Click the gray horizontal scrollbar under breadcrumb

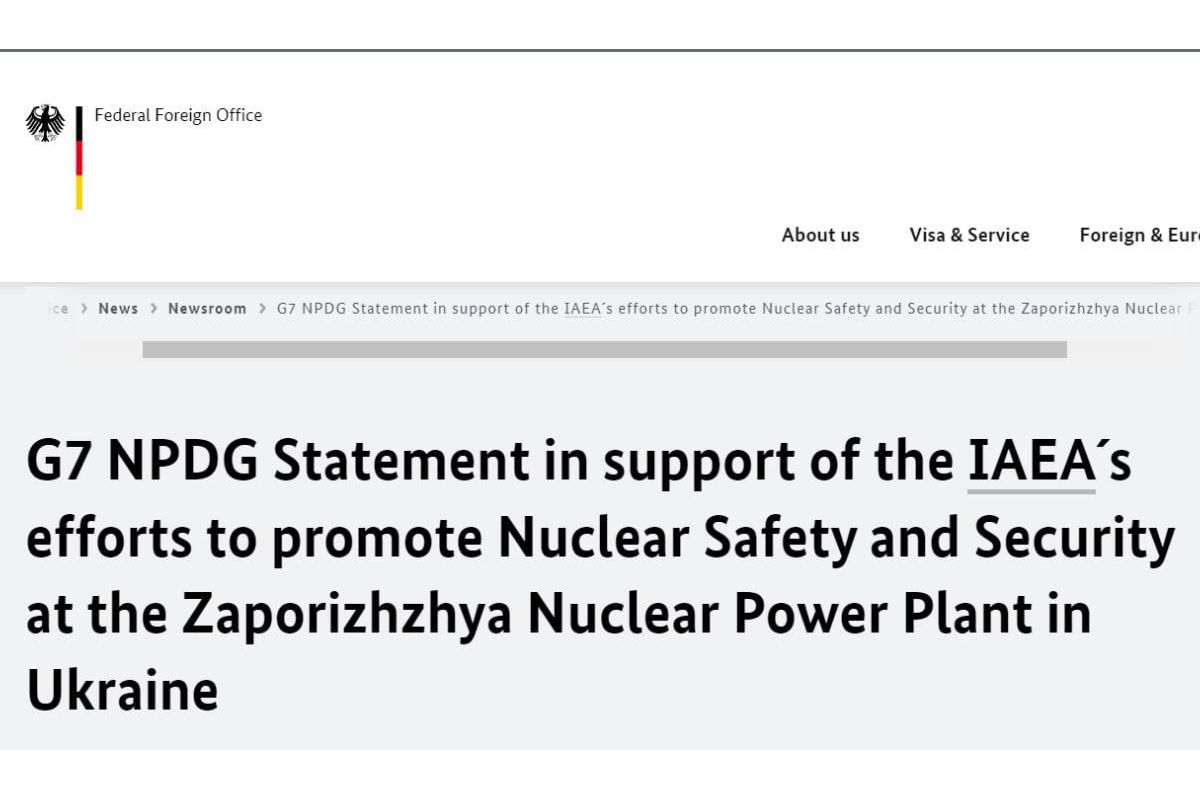[604, 350]
